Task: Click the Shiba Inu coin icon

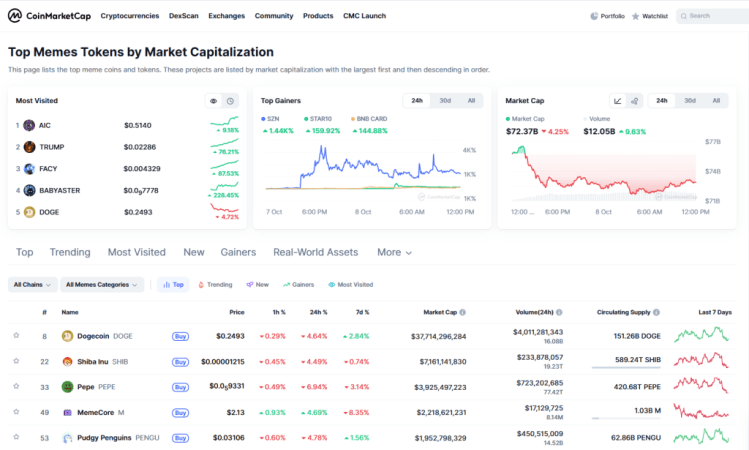Action: pyautogui.click(x=67, y=361)
